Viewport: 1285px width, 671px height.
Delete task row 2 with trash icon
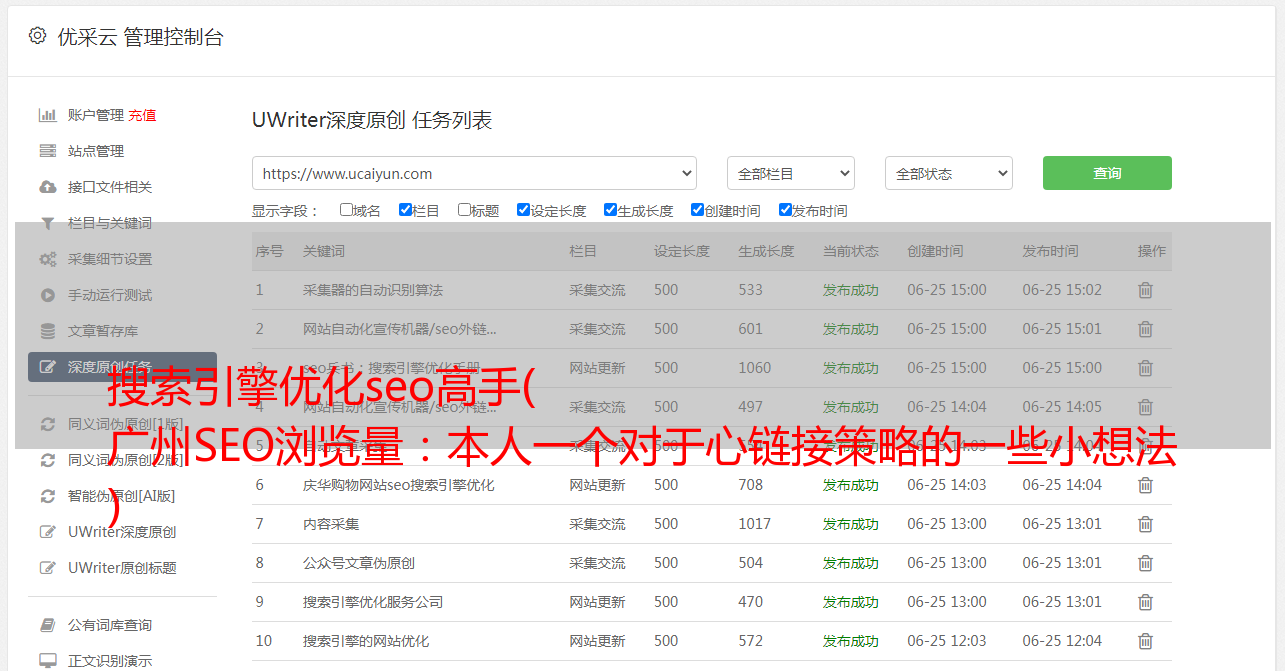click(x=1145, y=329)
